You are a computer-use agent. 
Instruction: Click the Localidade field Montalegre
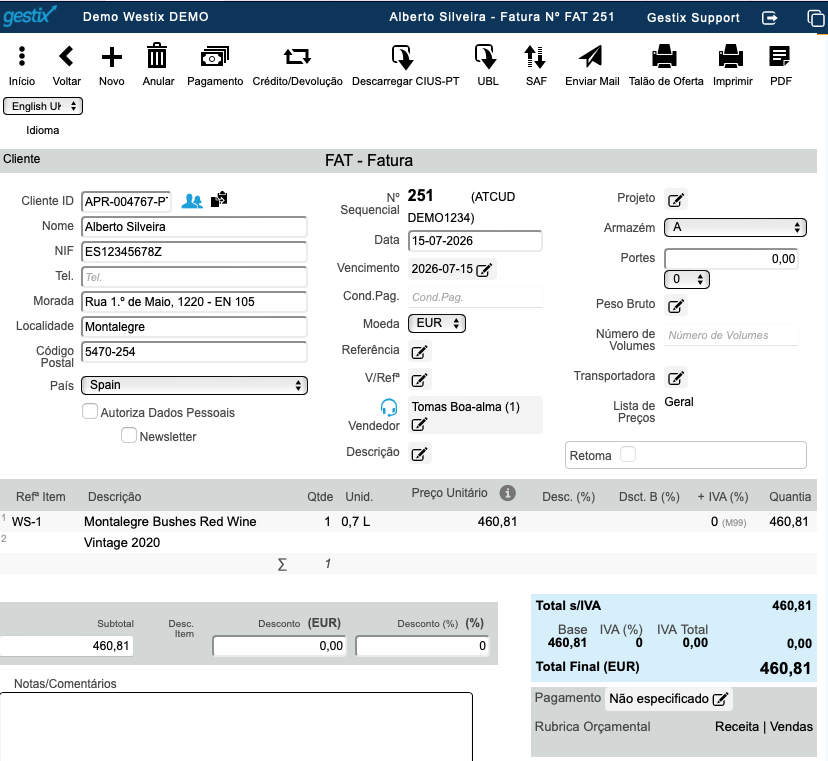click(194, 327)
